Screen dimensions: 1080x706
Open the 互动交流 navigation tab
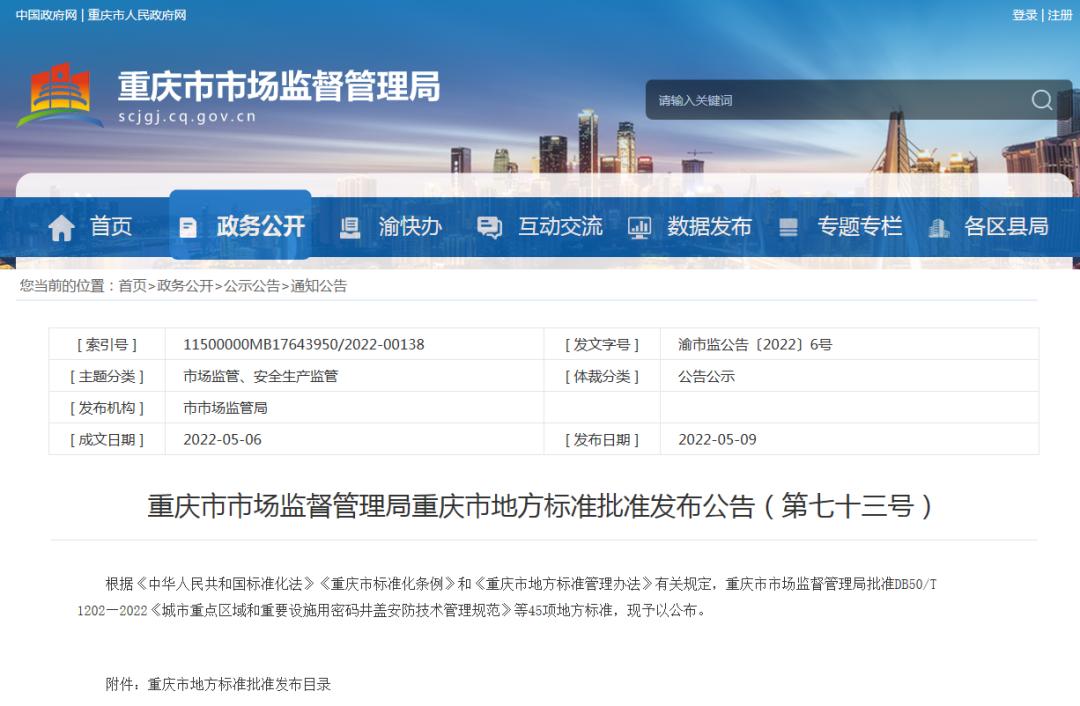540,227
